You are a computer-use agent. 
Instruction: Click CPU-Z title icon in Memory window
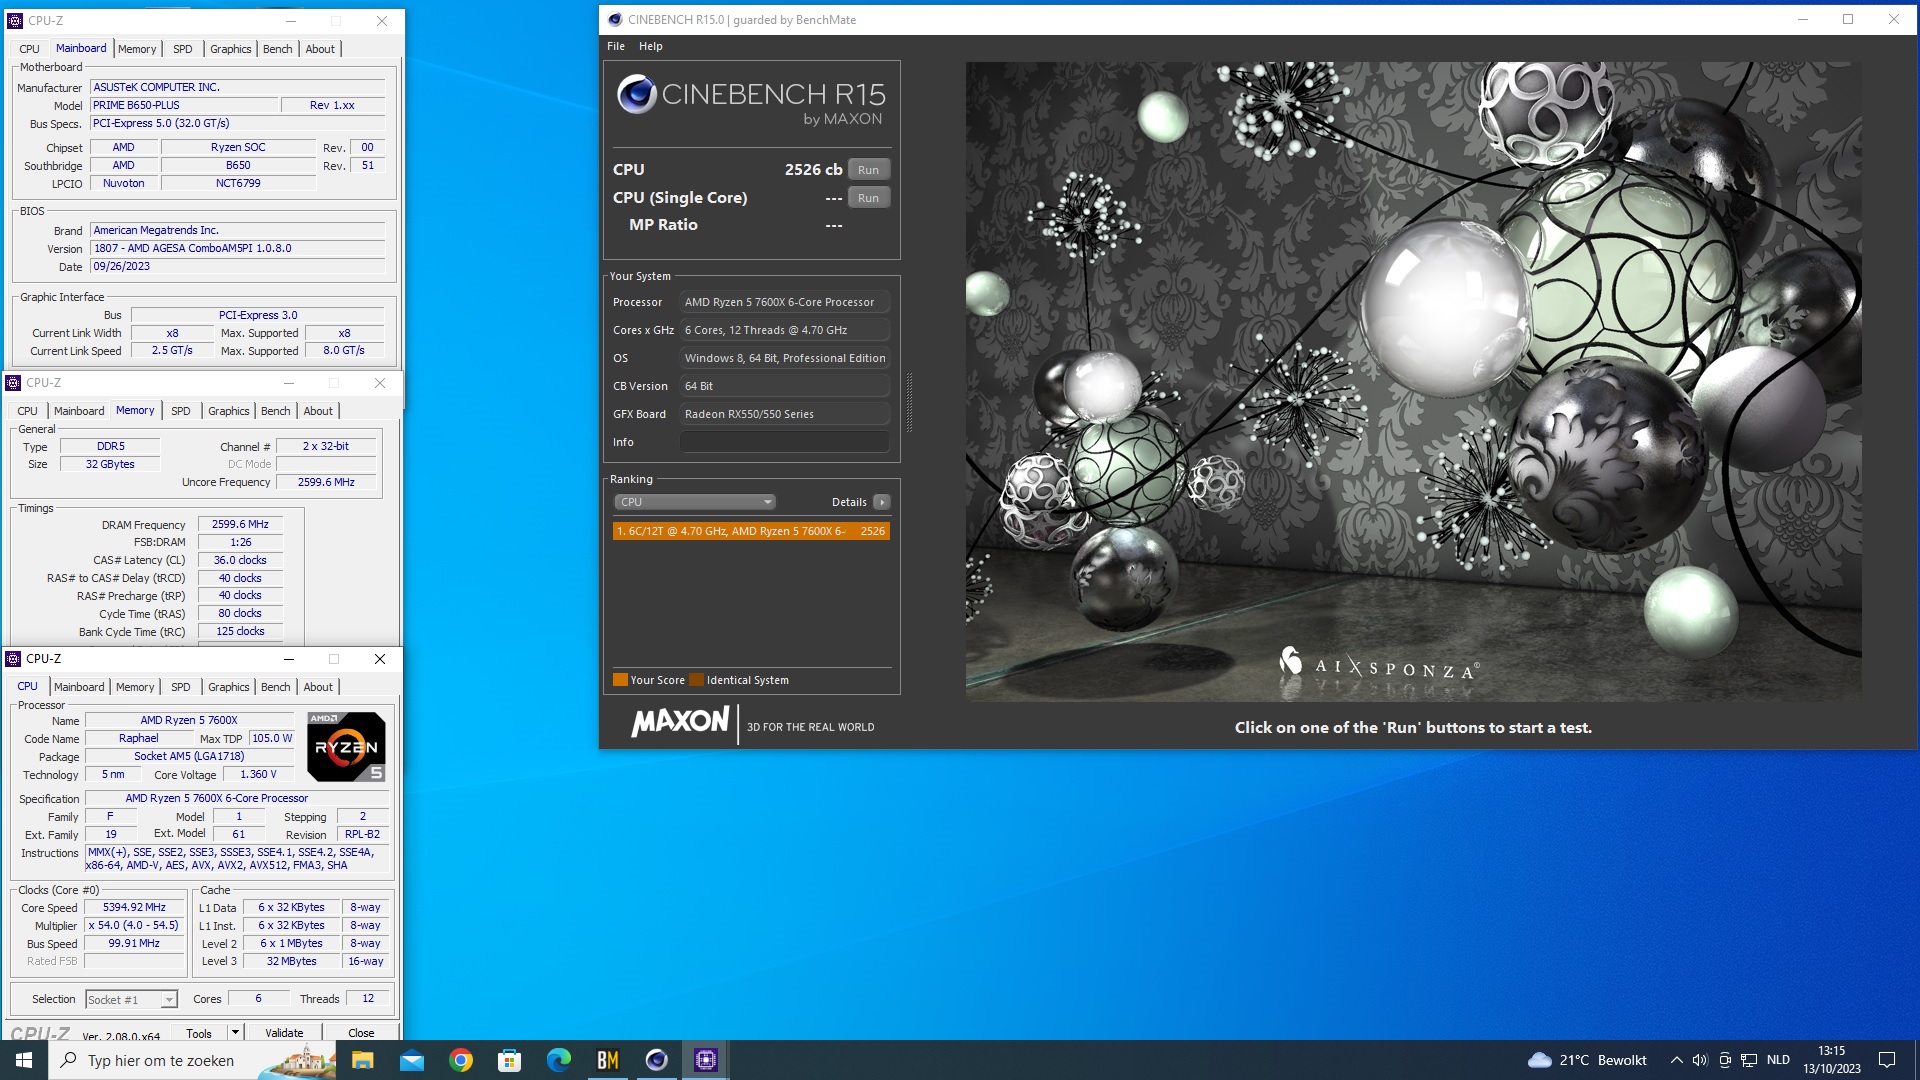[13, 383]
